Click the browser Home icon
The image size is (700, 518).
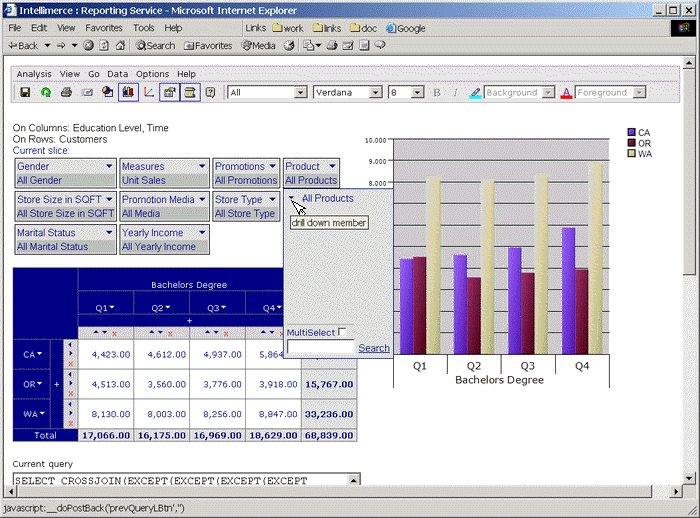point(120,46)
